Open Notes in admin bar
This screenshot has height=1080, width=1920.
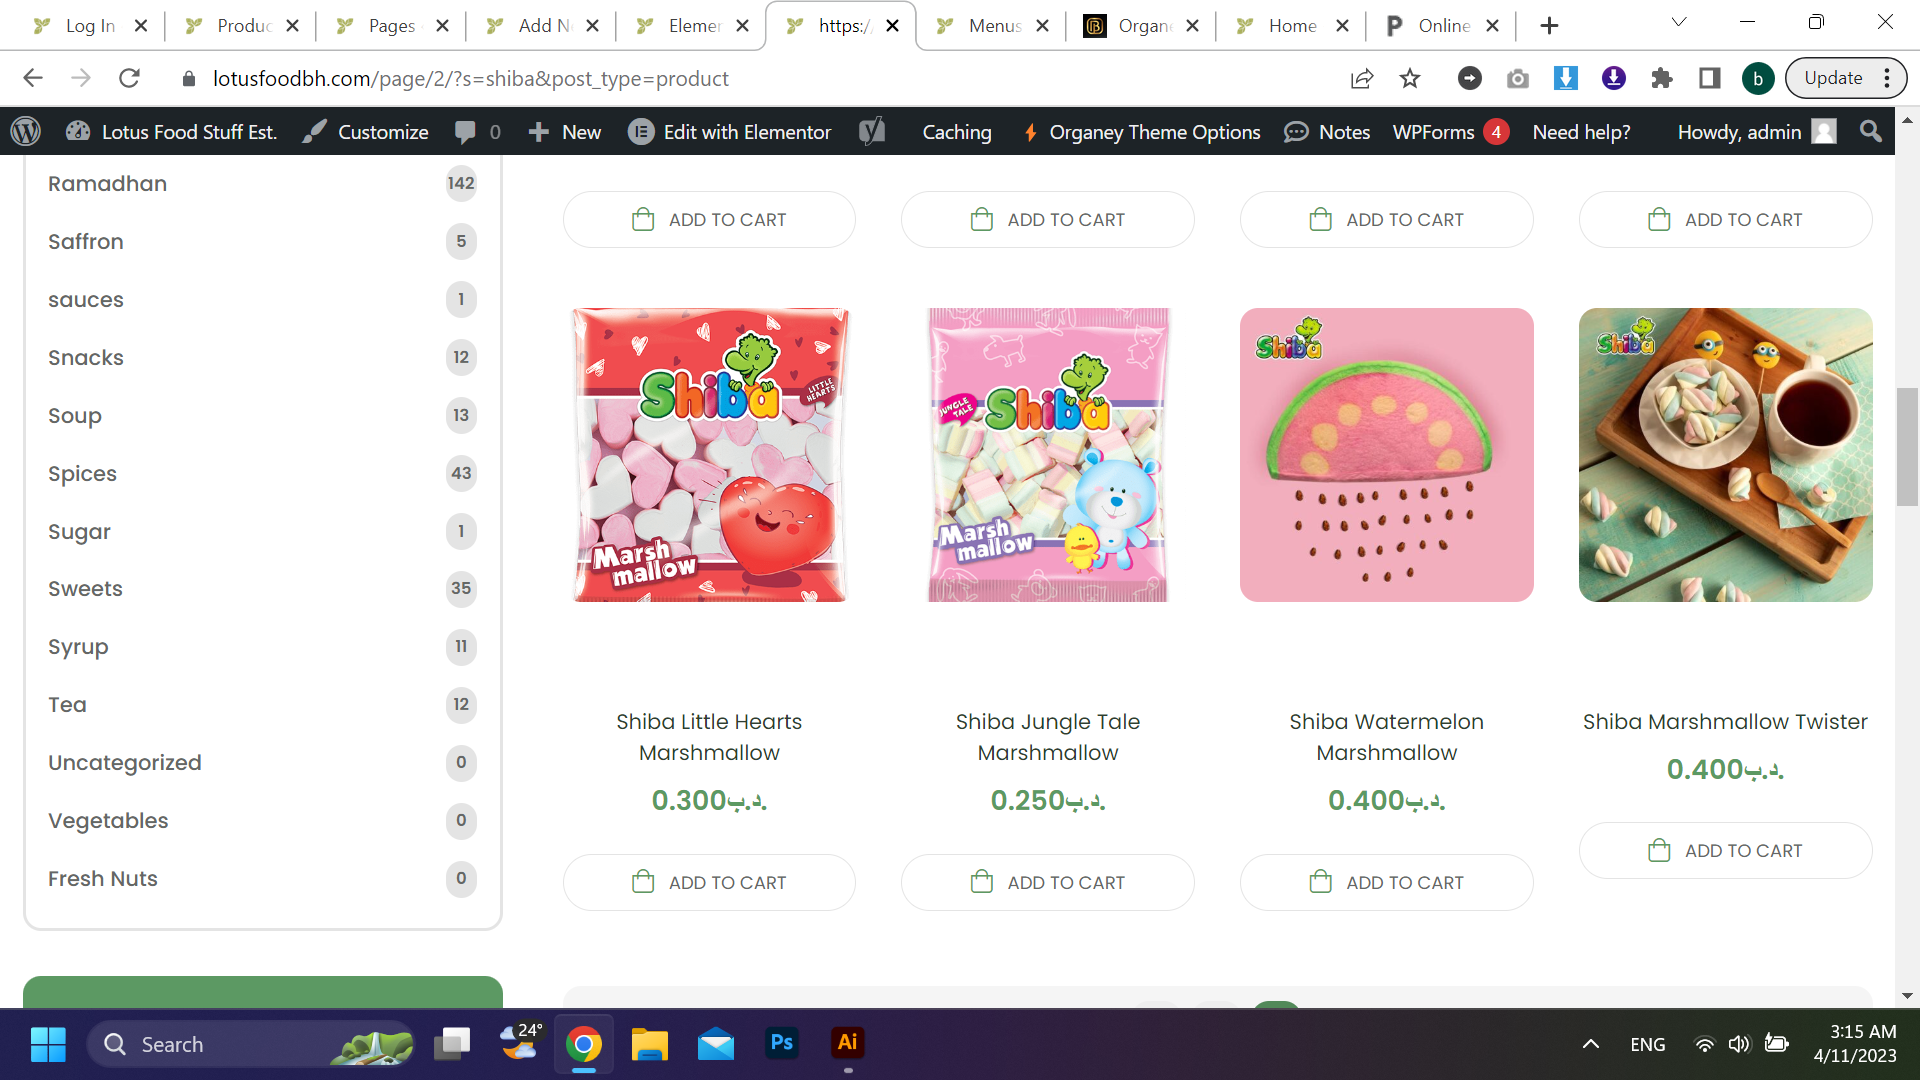(x=1327, y=132)
